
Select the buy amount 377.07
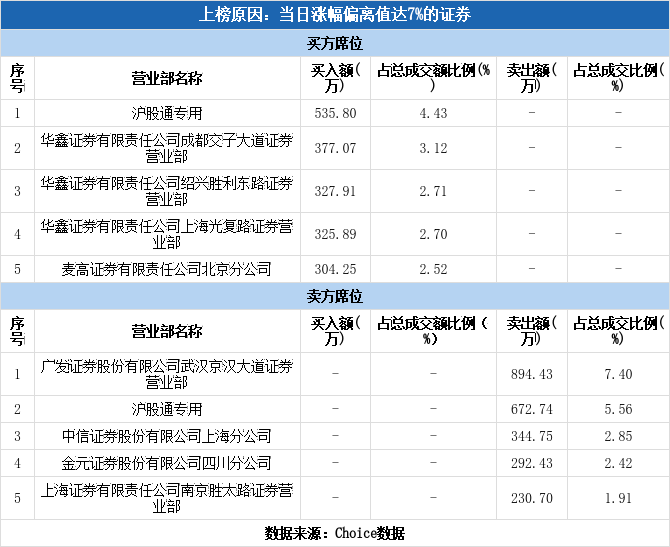pos(335,148)
